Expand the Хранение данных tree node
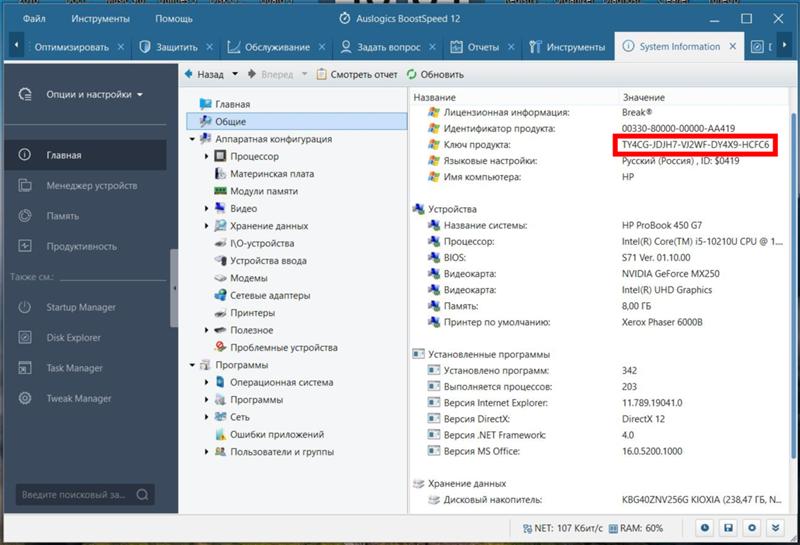 pyautogui.click(x=207, y=226)
